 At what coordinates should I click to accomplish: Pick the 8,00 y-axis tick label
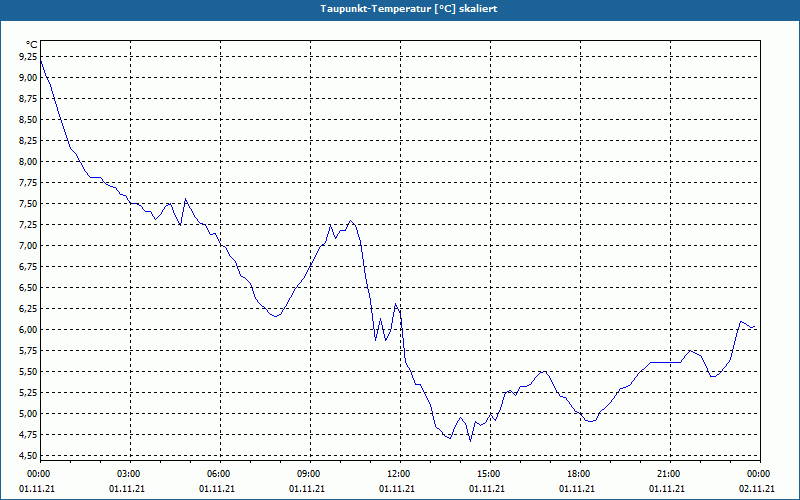click(x=28, y=162)
